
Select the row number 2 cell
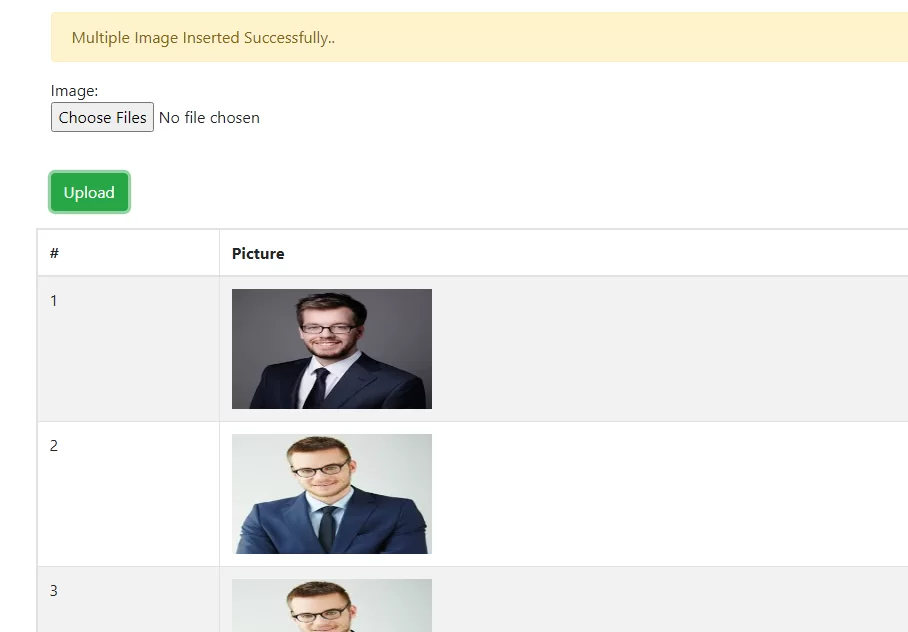tap(129, 494)
